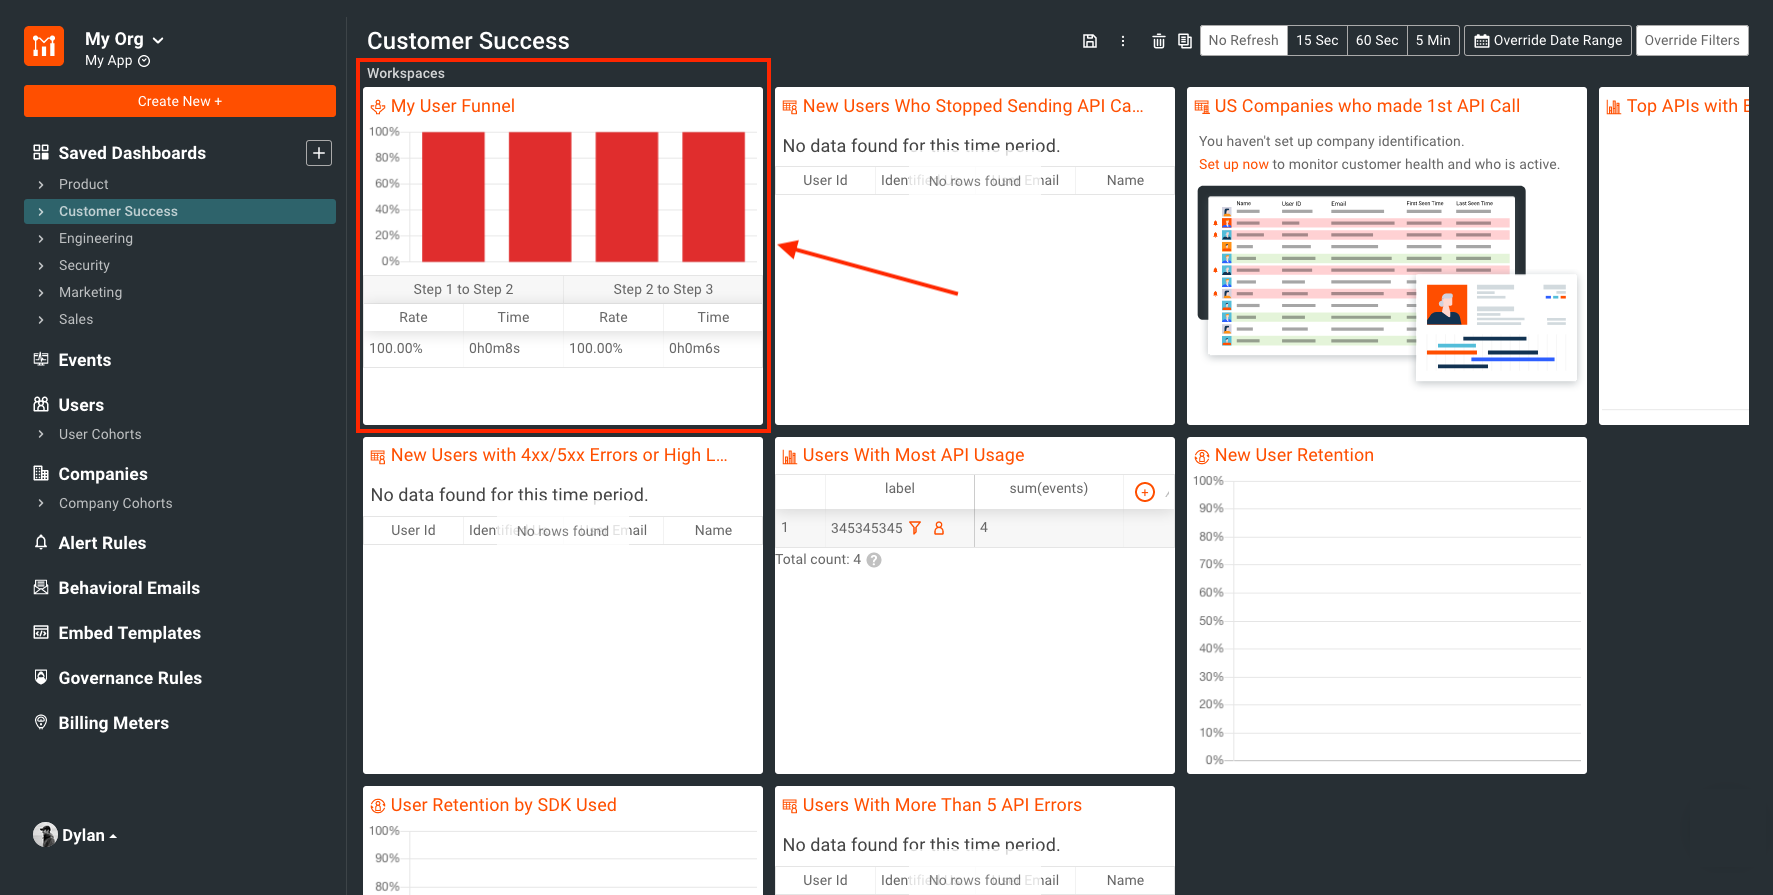
Task: Expand the Marketing dashboards folder
Action: pos(41,292)
